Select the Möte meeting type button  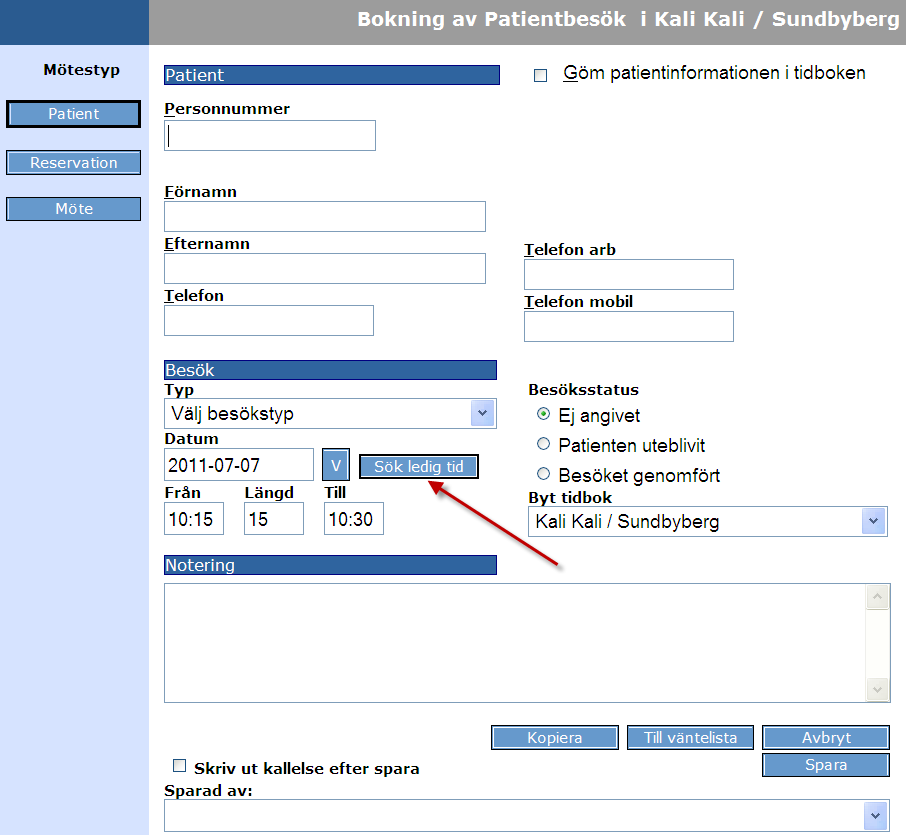[x=73, y=209]
